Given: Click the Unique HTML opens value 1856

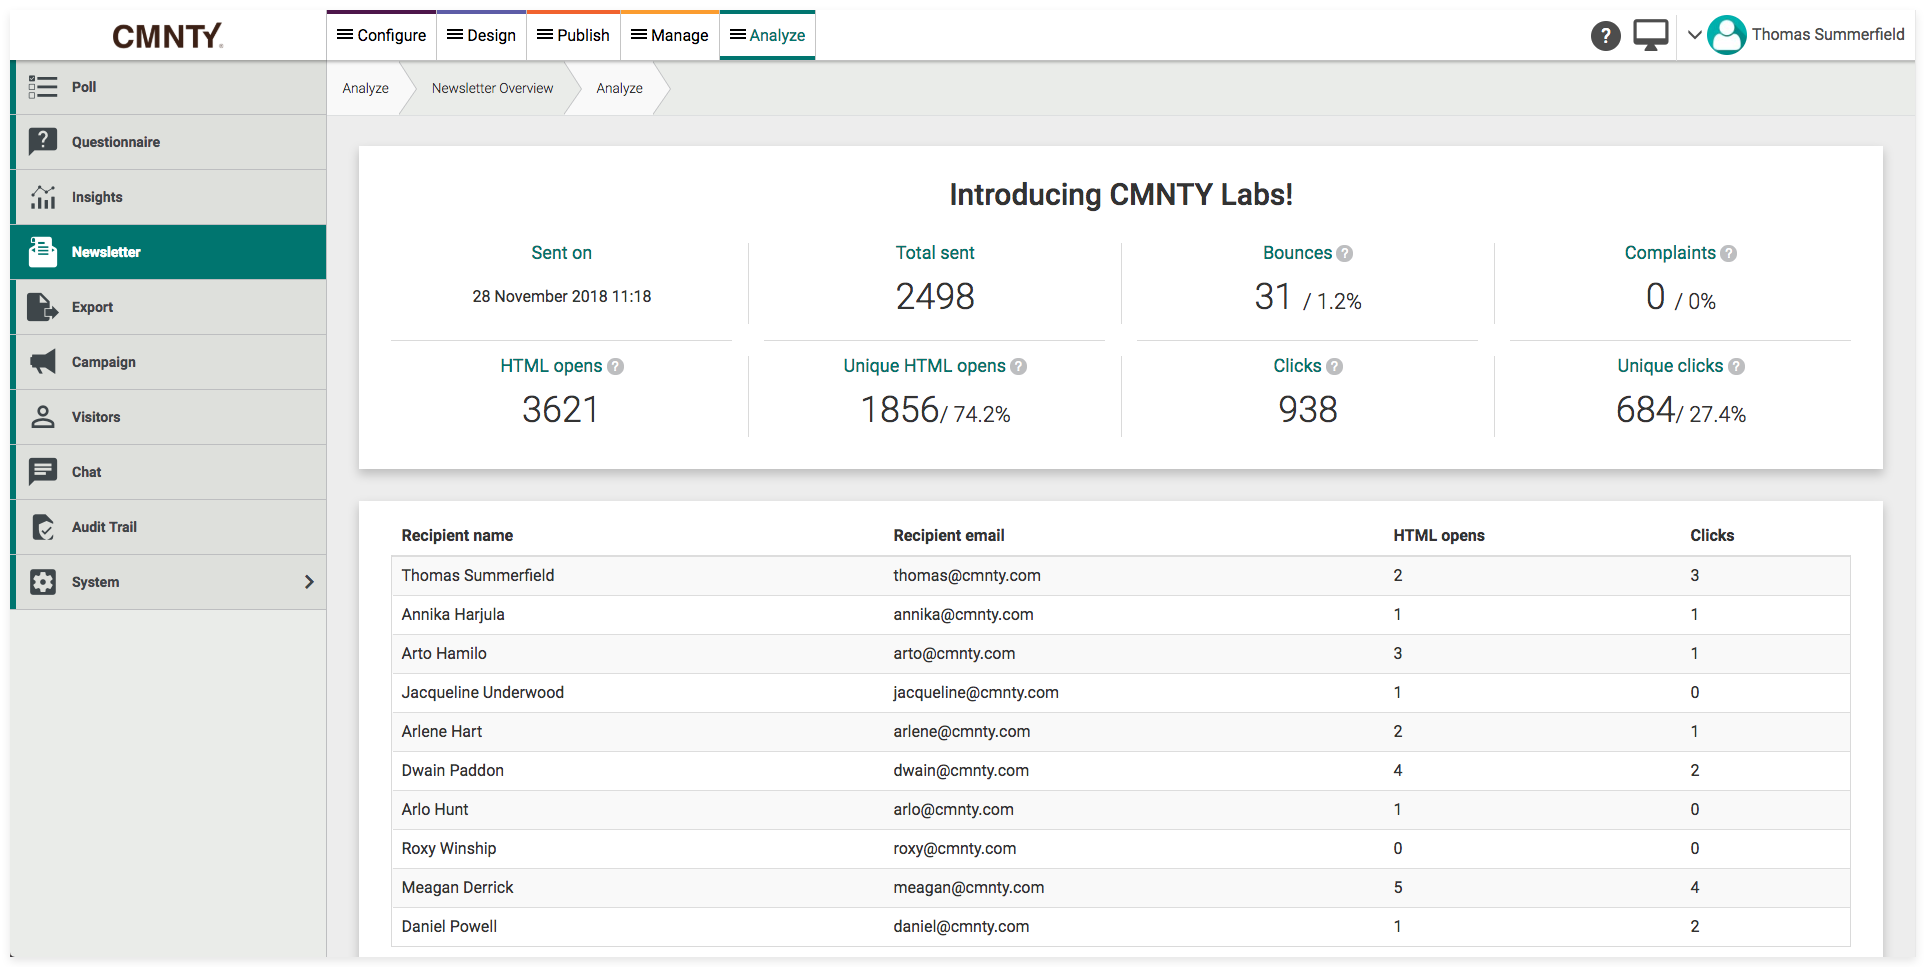Looking at the screenshot, I should click(900, 410).
